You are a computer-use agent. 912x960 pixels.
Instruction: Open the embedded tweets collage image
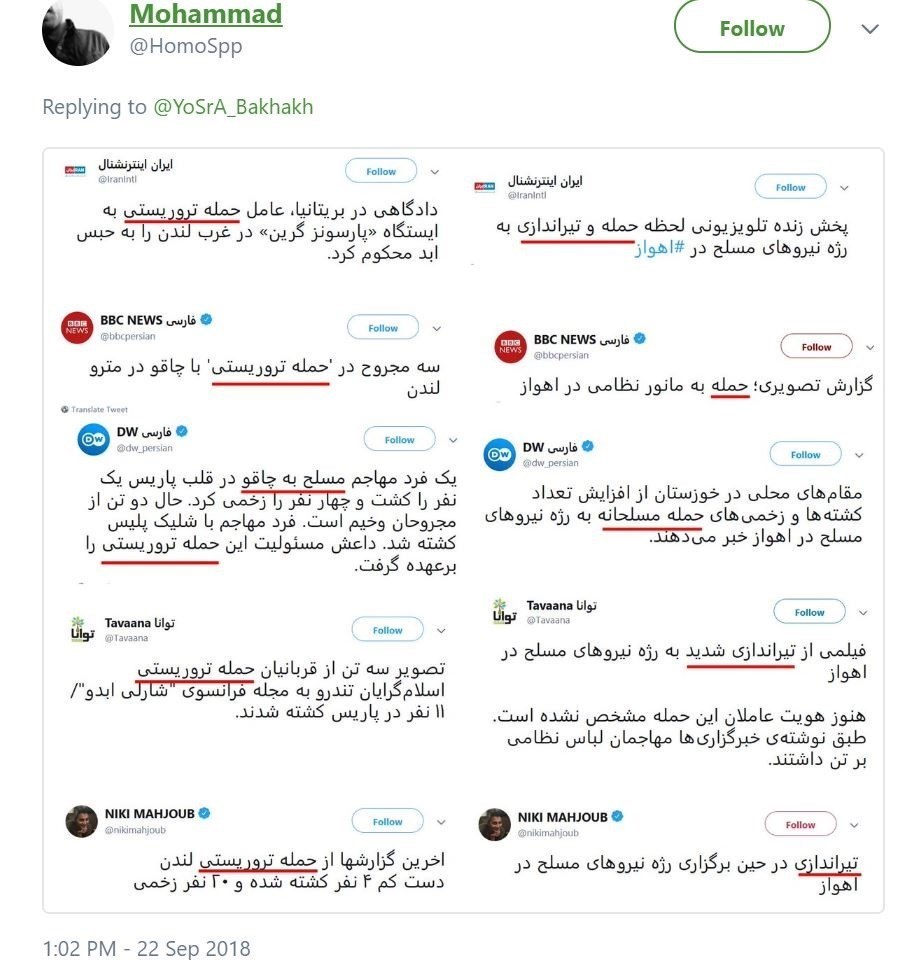pyautogui.click(x=463, y=530)
